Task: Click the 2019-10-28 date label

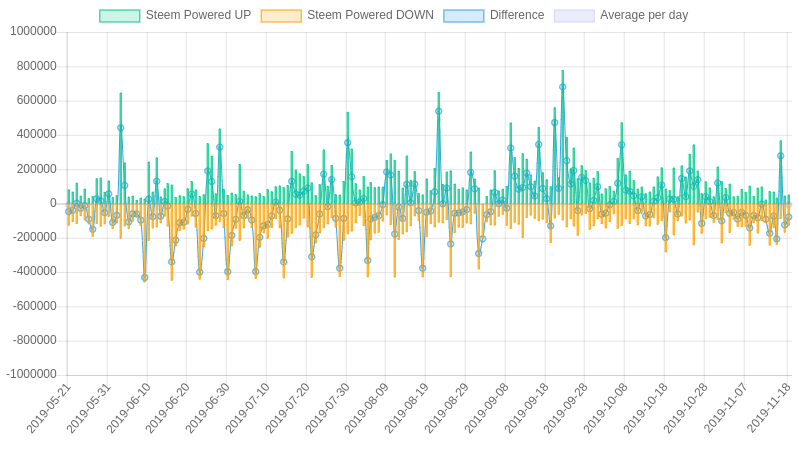Action: 685,408
